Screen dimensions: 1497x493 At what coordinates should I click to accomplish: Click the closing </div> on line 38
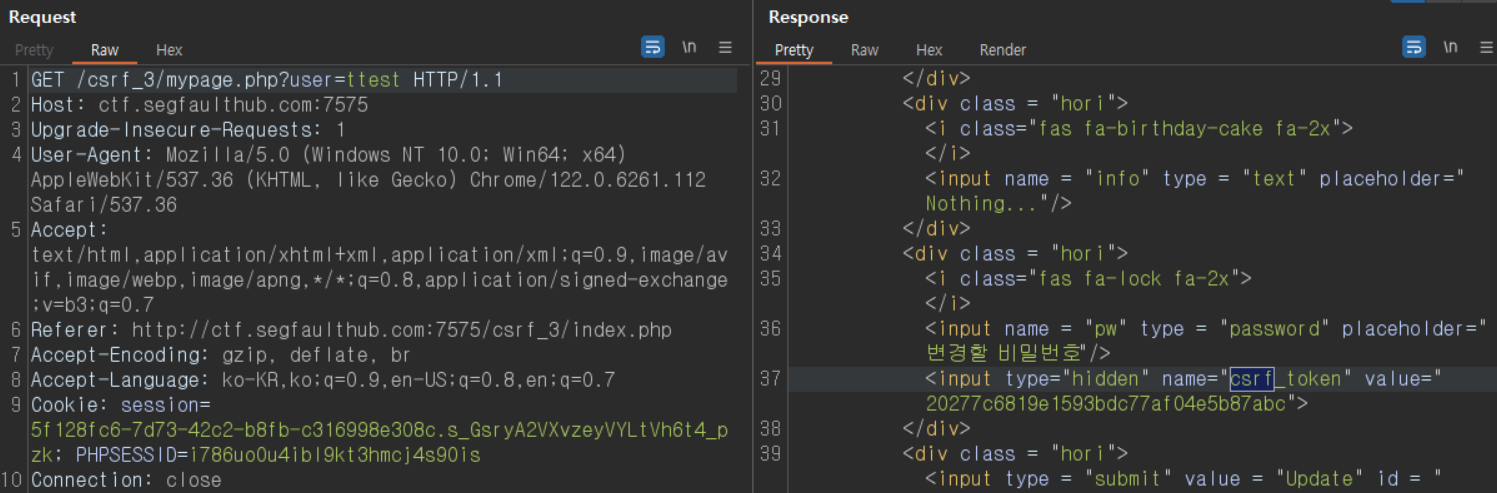936,428
